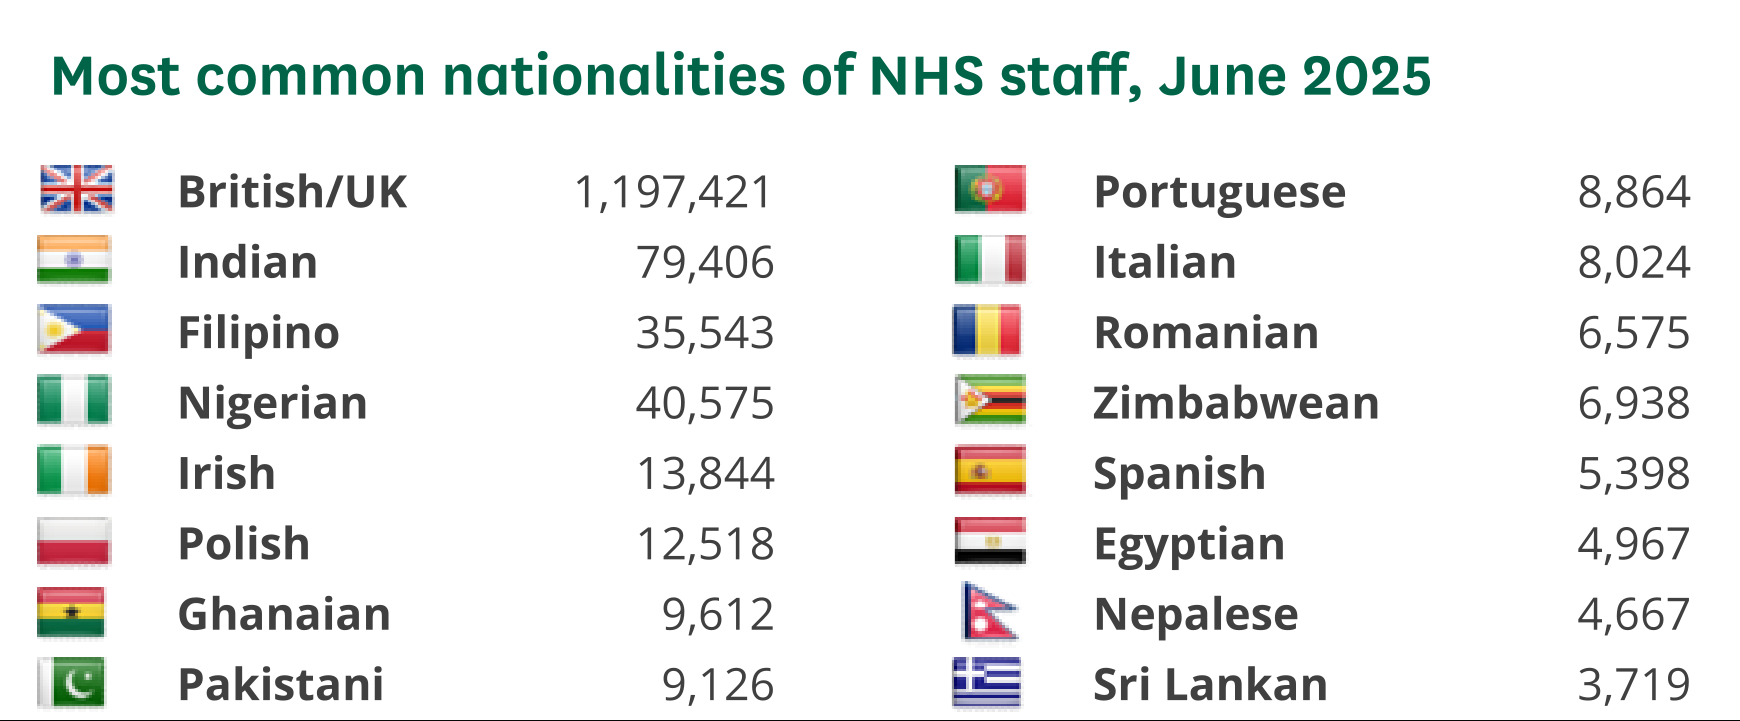Click the Pakistani crescent flag
1740x721 pixels.
tap(71, 683)
